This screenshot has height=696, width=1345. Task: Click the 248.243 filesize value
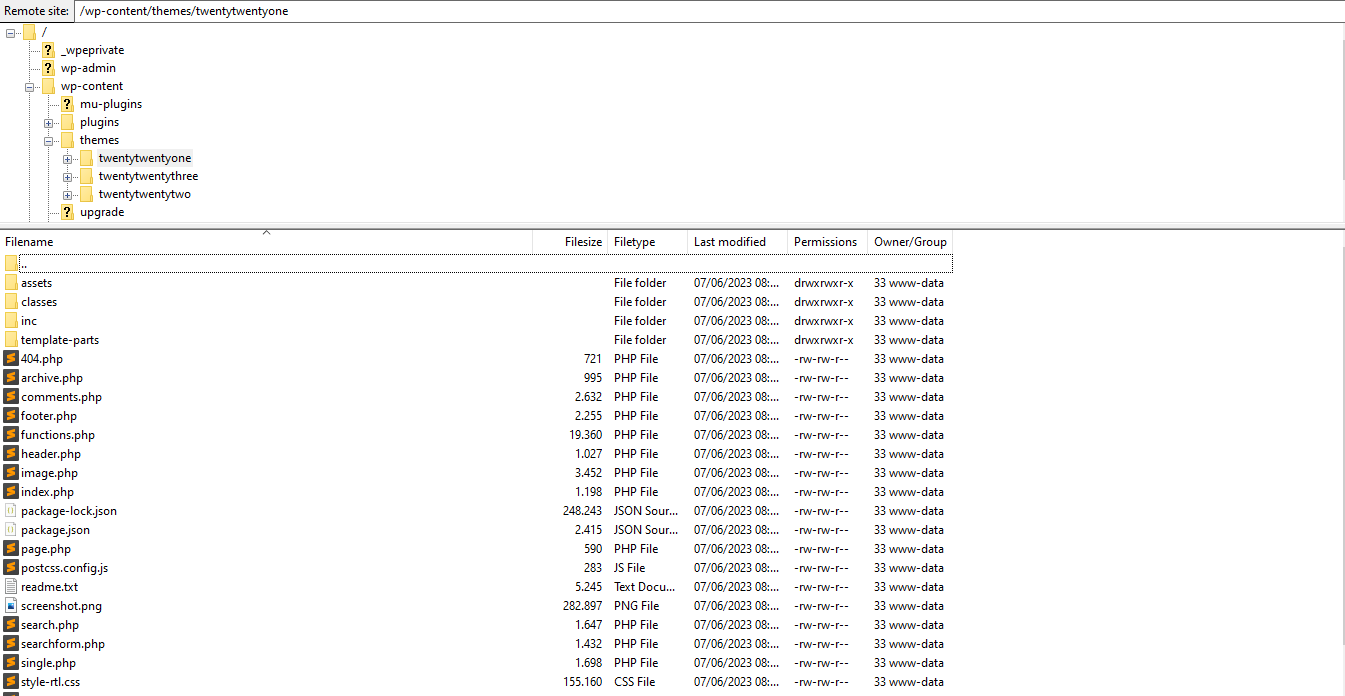coord(583,511)
